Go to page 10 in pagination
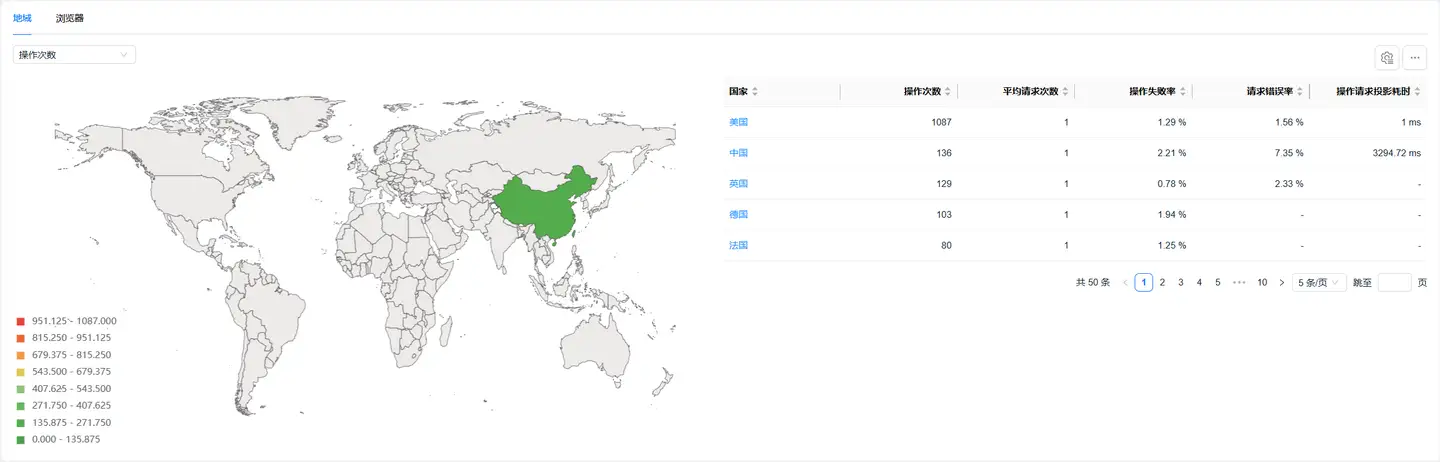Screen dimensions: 1440x462 click(x=1262, y=283)
